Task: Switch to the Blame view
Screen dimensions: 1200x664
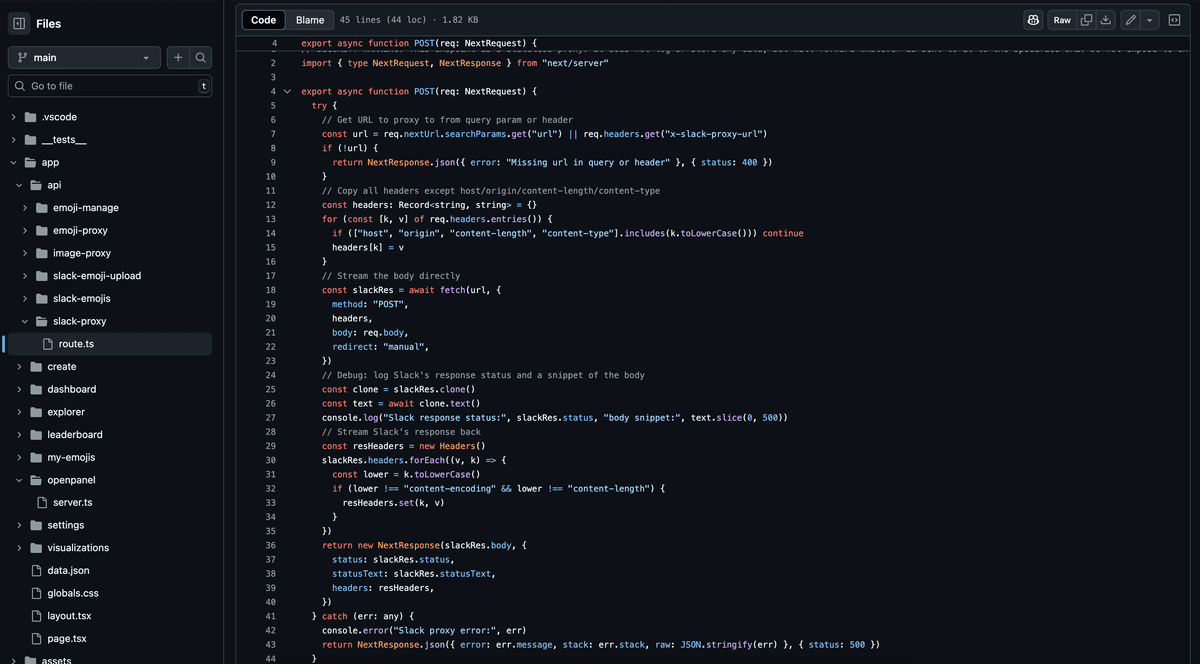Action: click(310, 19)
